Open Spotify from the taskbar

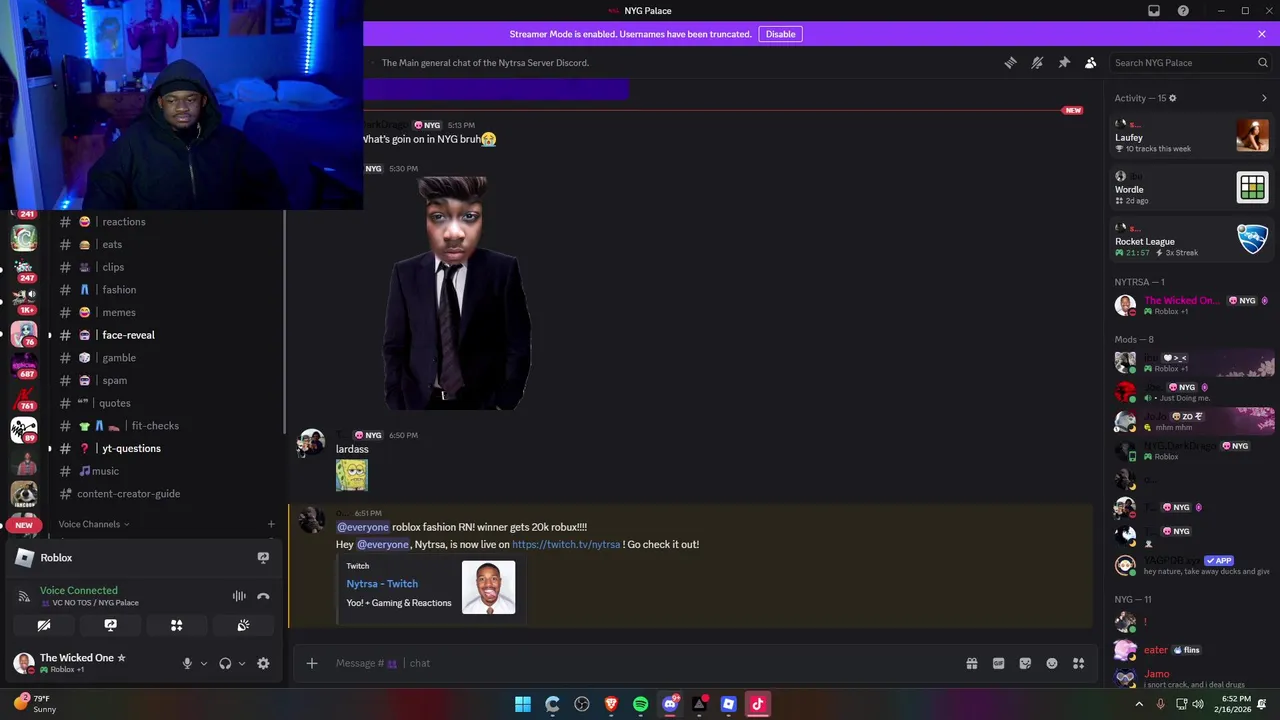point(640,704)
